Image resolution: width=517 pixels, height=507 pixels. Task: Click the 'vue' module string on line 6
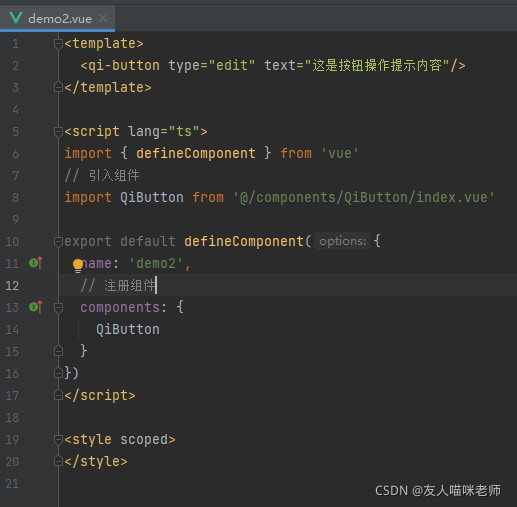tap(340, 154)
